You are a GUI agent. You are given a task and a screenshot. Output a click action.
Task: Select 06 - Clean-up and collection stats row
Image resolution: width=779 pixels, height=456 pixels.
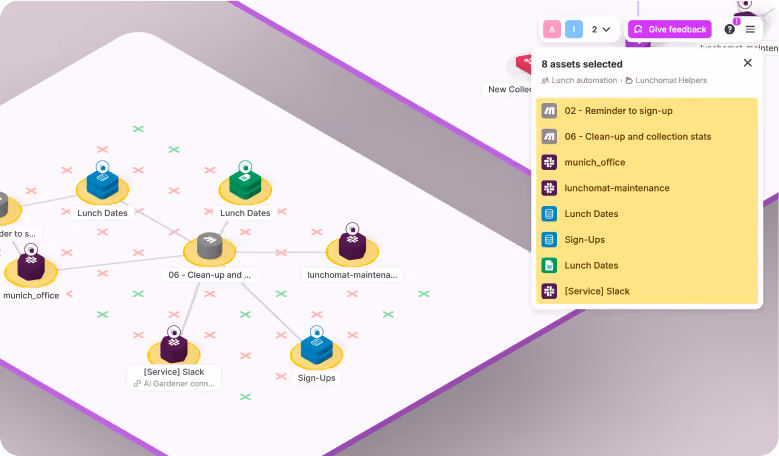(647, 137)
